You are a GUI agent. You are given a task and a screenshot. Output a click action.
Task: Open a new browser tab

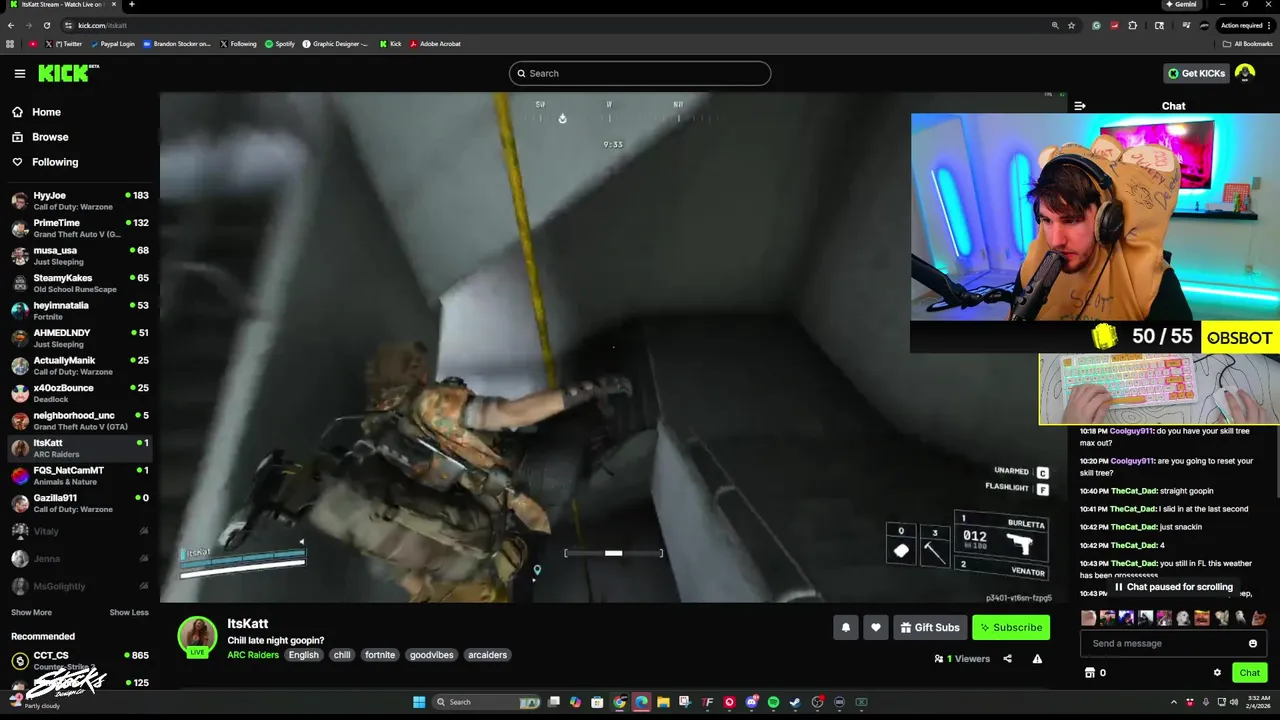coord(131,5)
